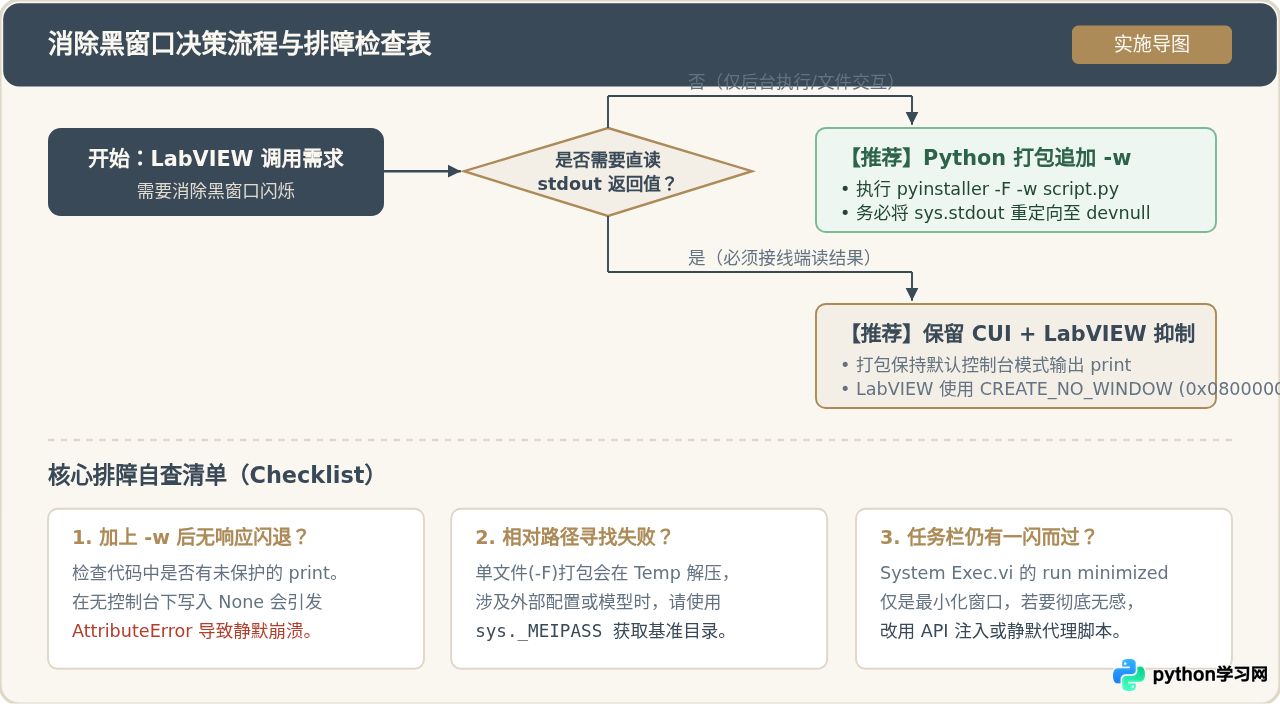Image resolution: width=1280 pixels, height=704 pixels.
Task: Click the line System Exec.vi 的 run minimized
Action: tap(1024, 573)
